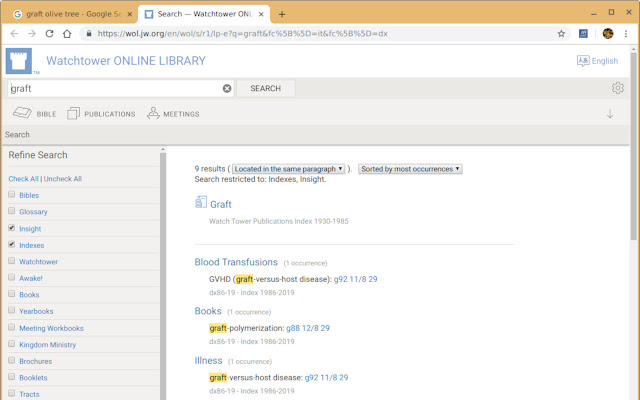Image resolution: width=640 pixels, height=400 pixels.
Task: Uncheck the Indexes checkbox
Action: coord(11,244)
